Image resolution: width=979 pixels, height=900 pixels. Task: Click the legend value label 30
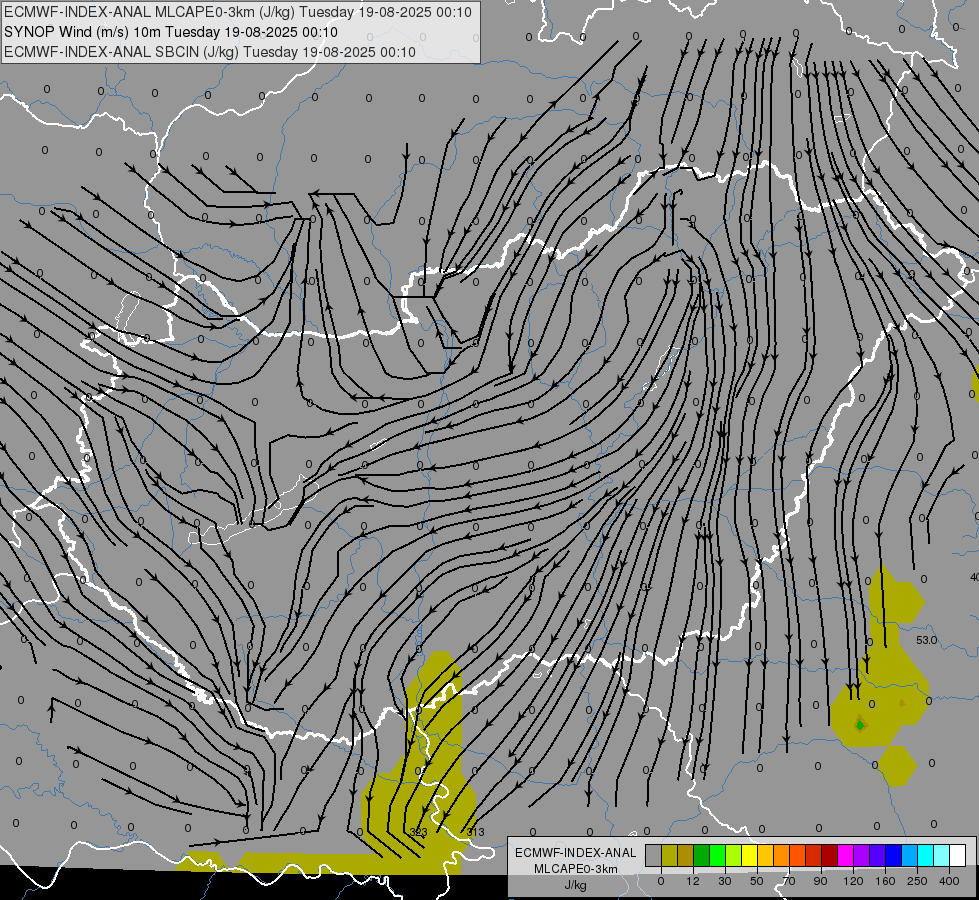coord(725,881)
